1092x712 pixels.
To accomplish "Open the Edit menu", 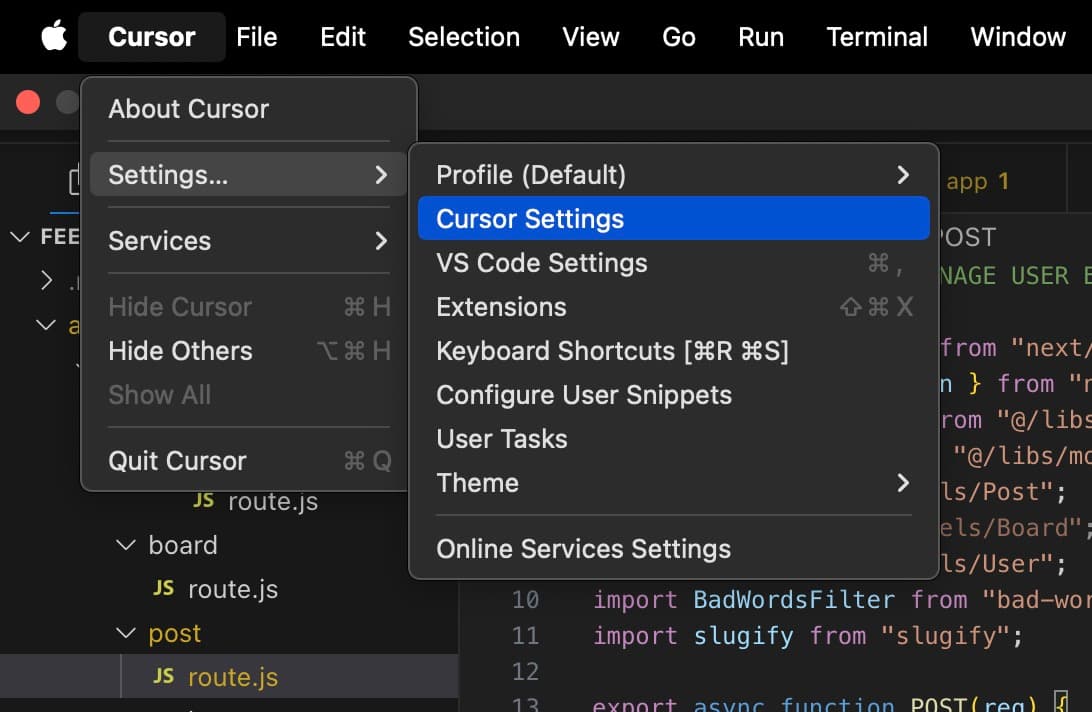I will pyautogui.click(x=343, y=37).
